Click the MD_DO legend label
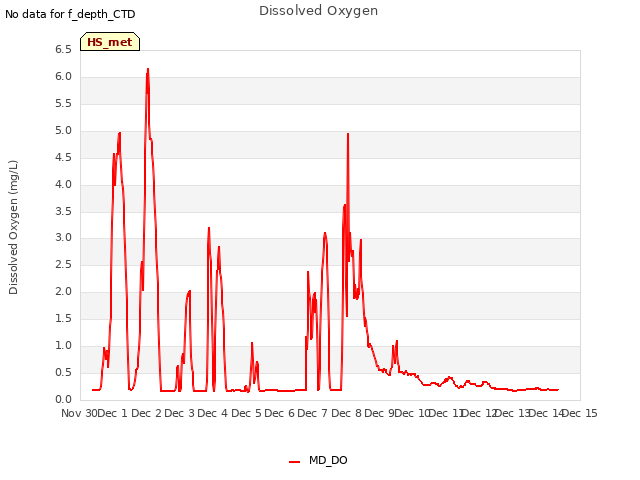Screen dimensions: 640x480 (x=328, y=460)
